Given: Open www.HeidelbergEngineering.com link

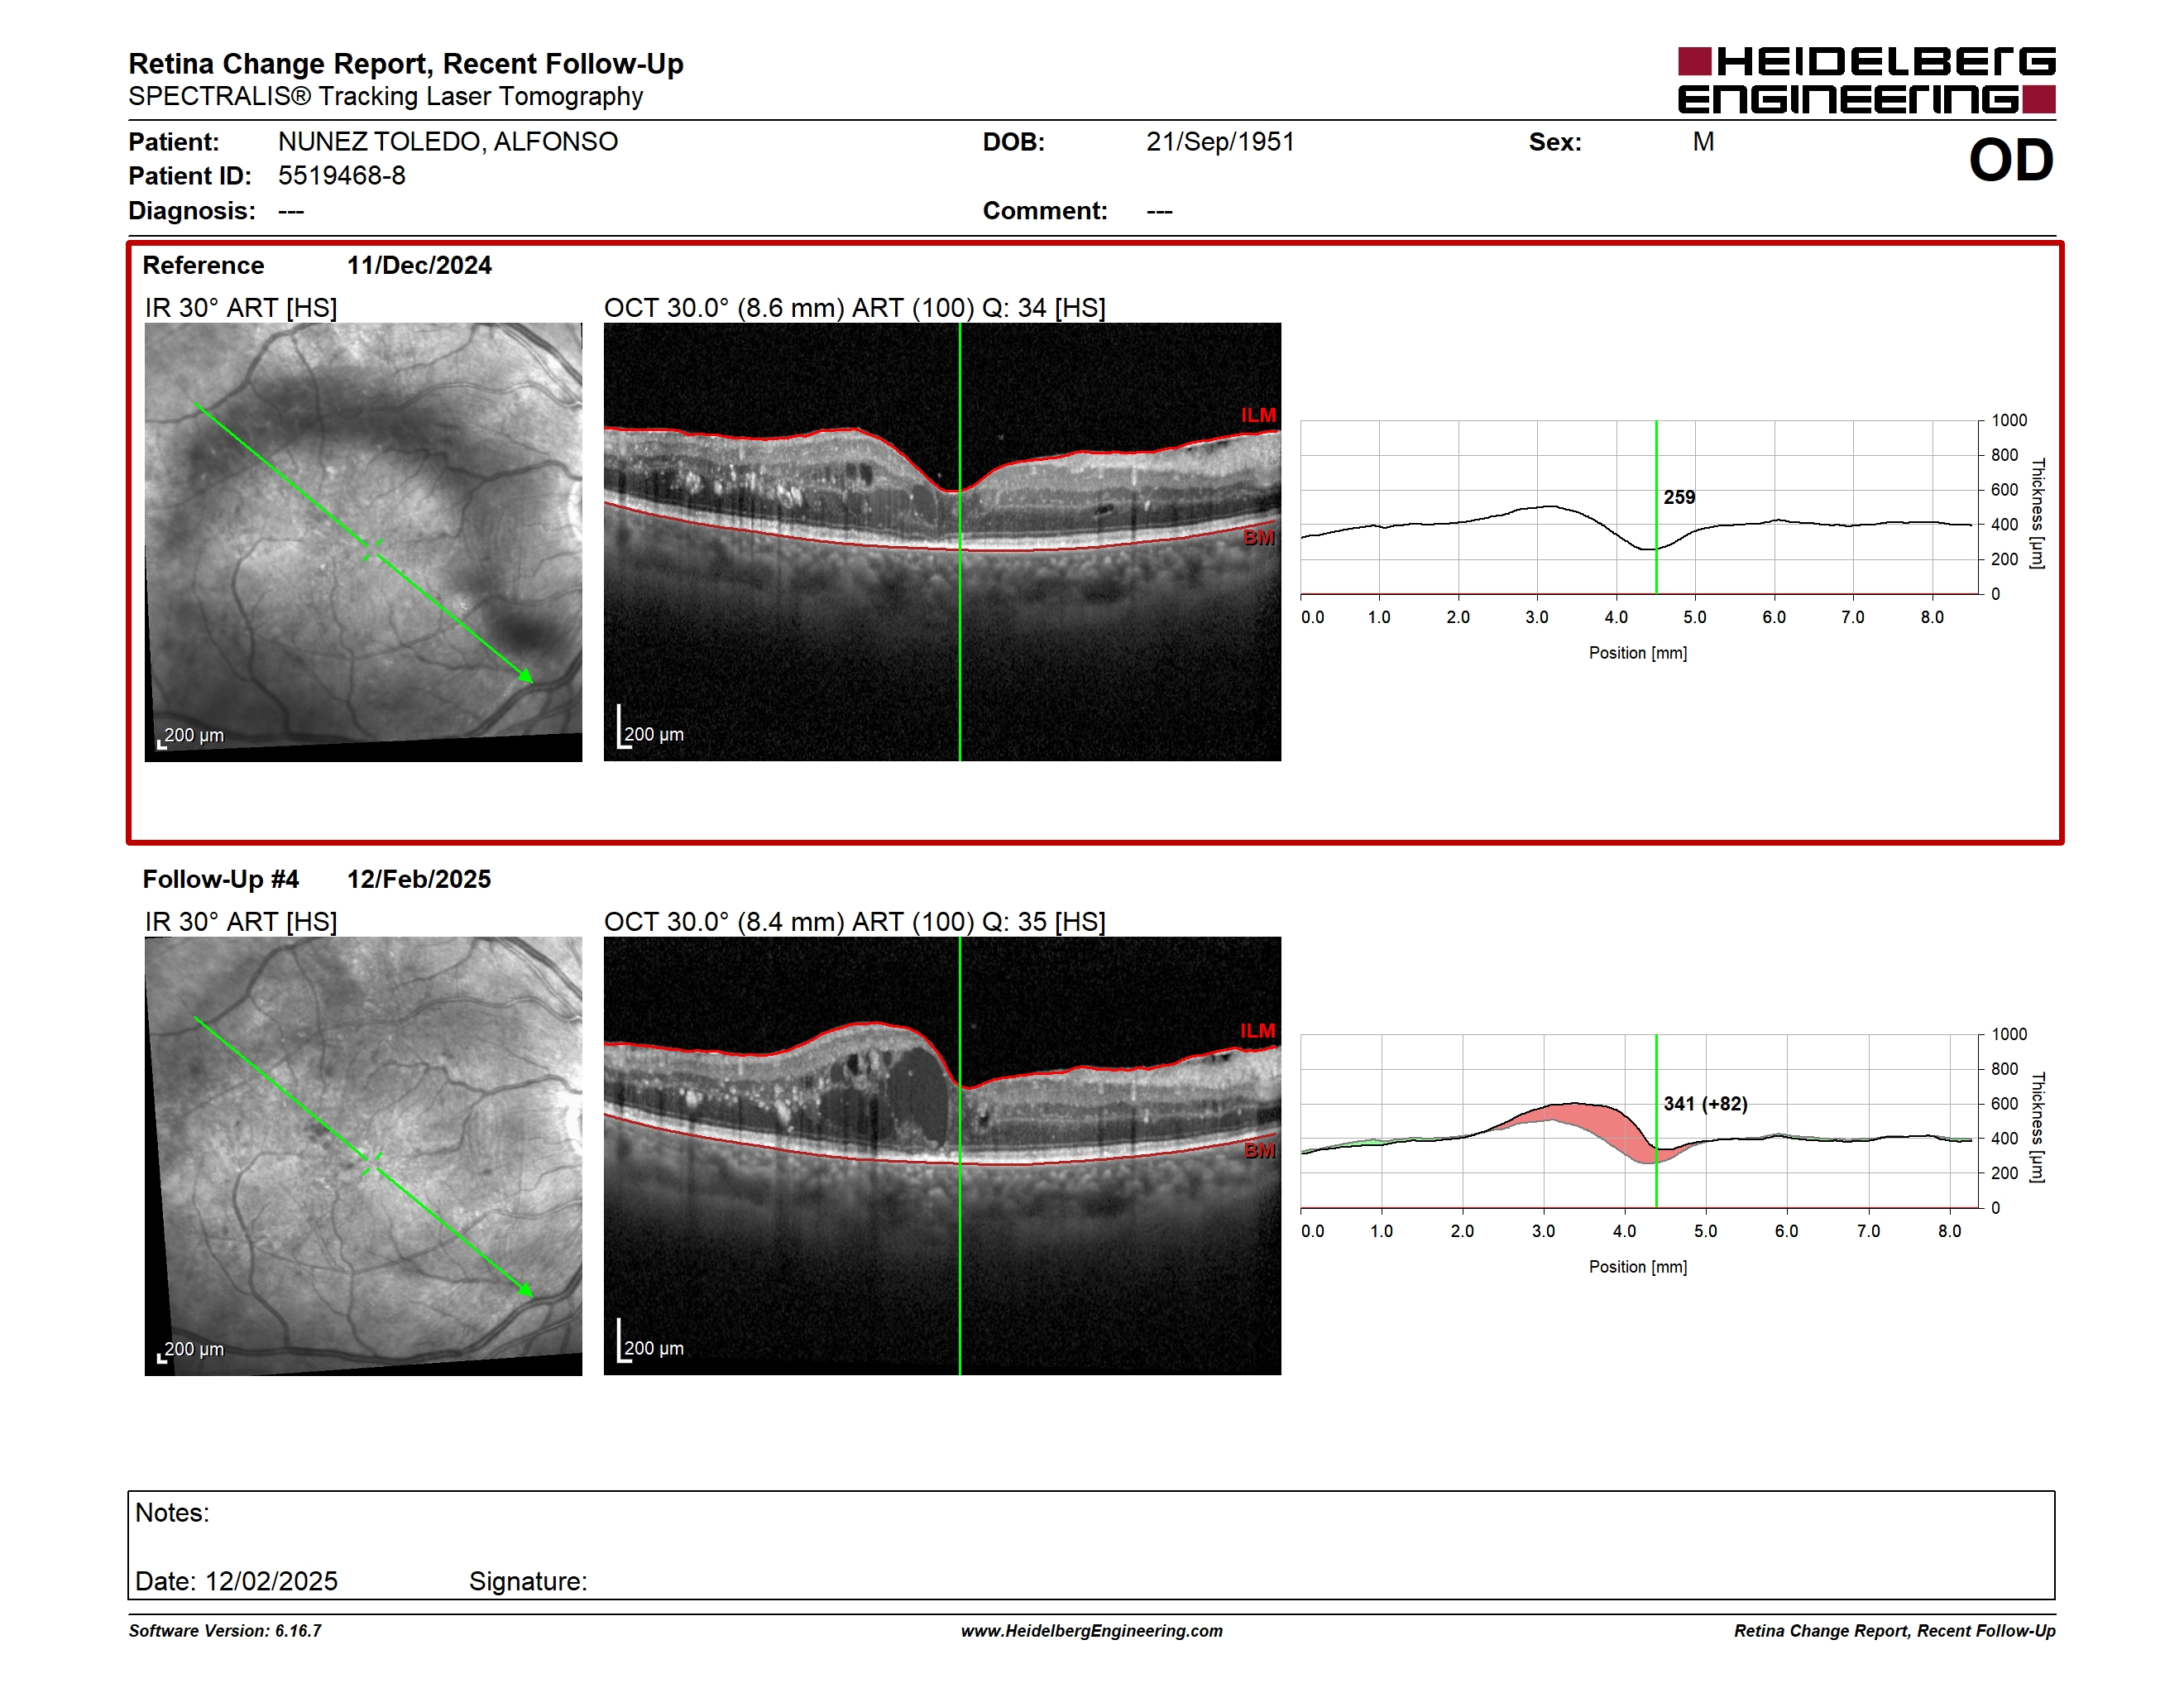Looking at the screenshot, I should point(1091,1631).
